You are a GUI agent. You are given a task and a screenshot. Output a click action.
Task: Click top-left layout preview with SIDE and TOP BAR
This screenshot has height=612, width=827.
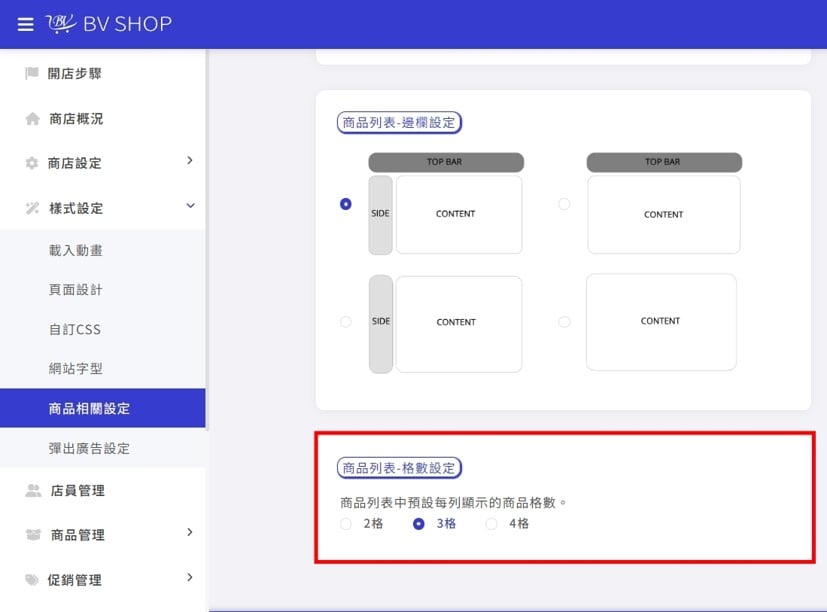[x=446, y=204]
